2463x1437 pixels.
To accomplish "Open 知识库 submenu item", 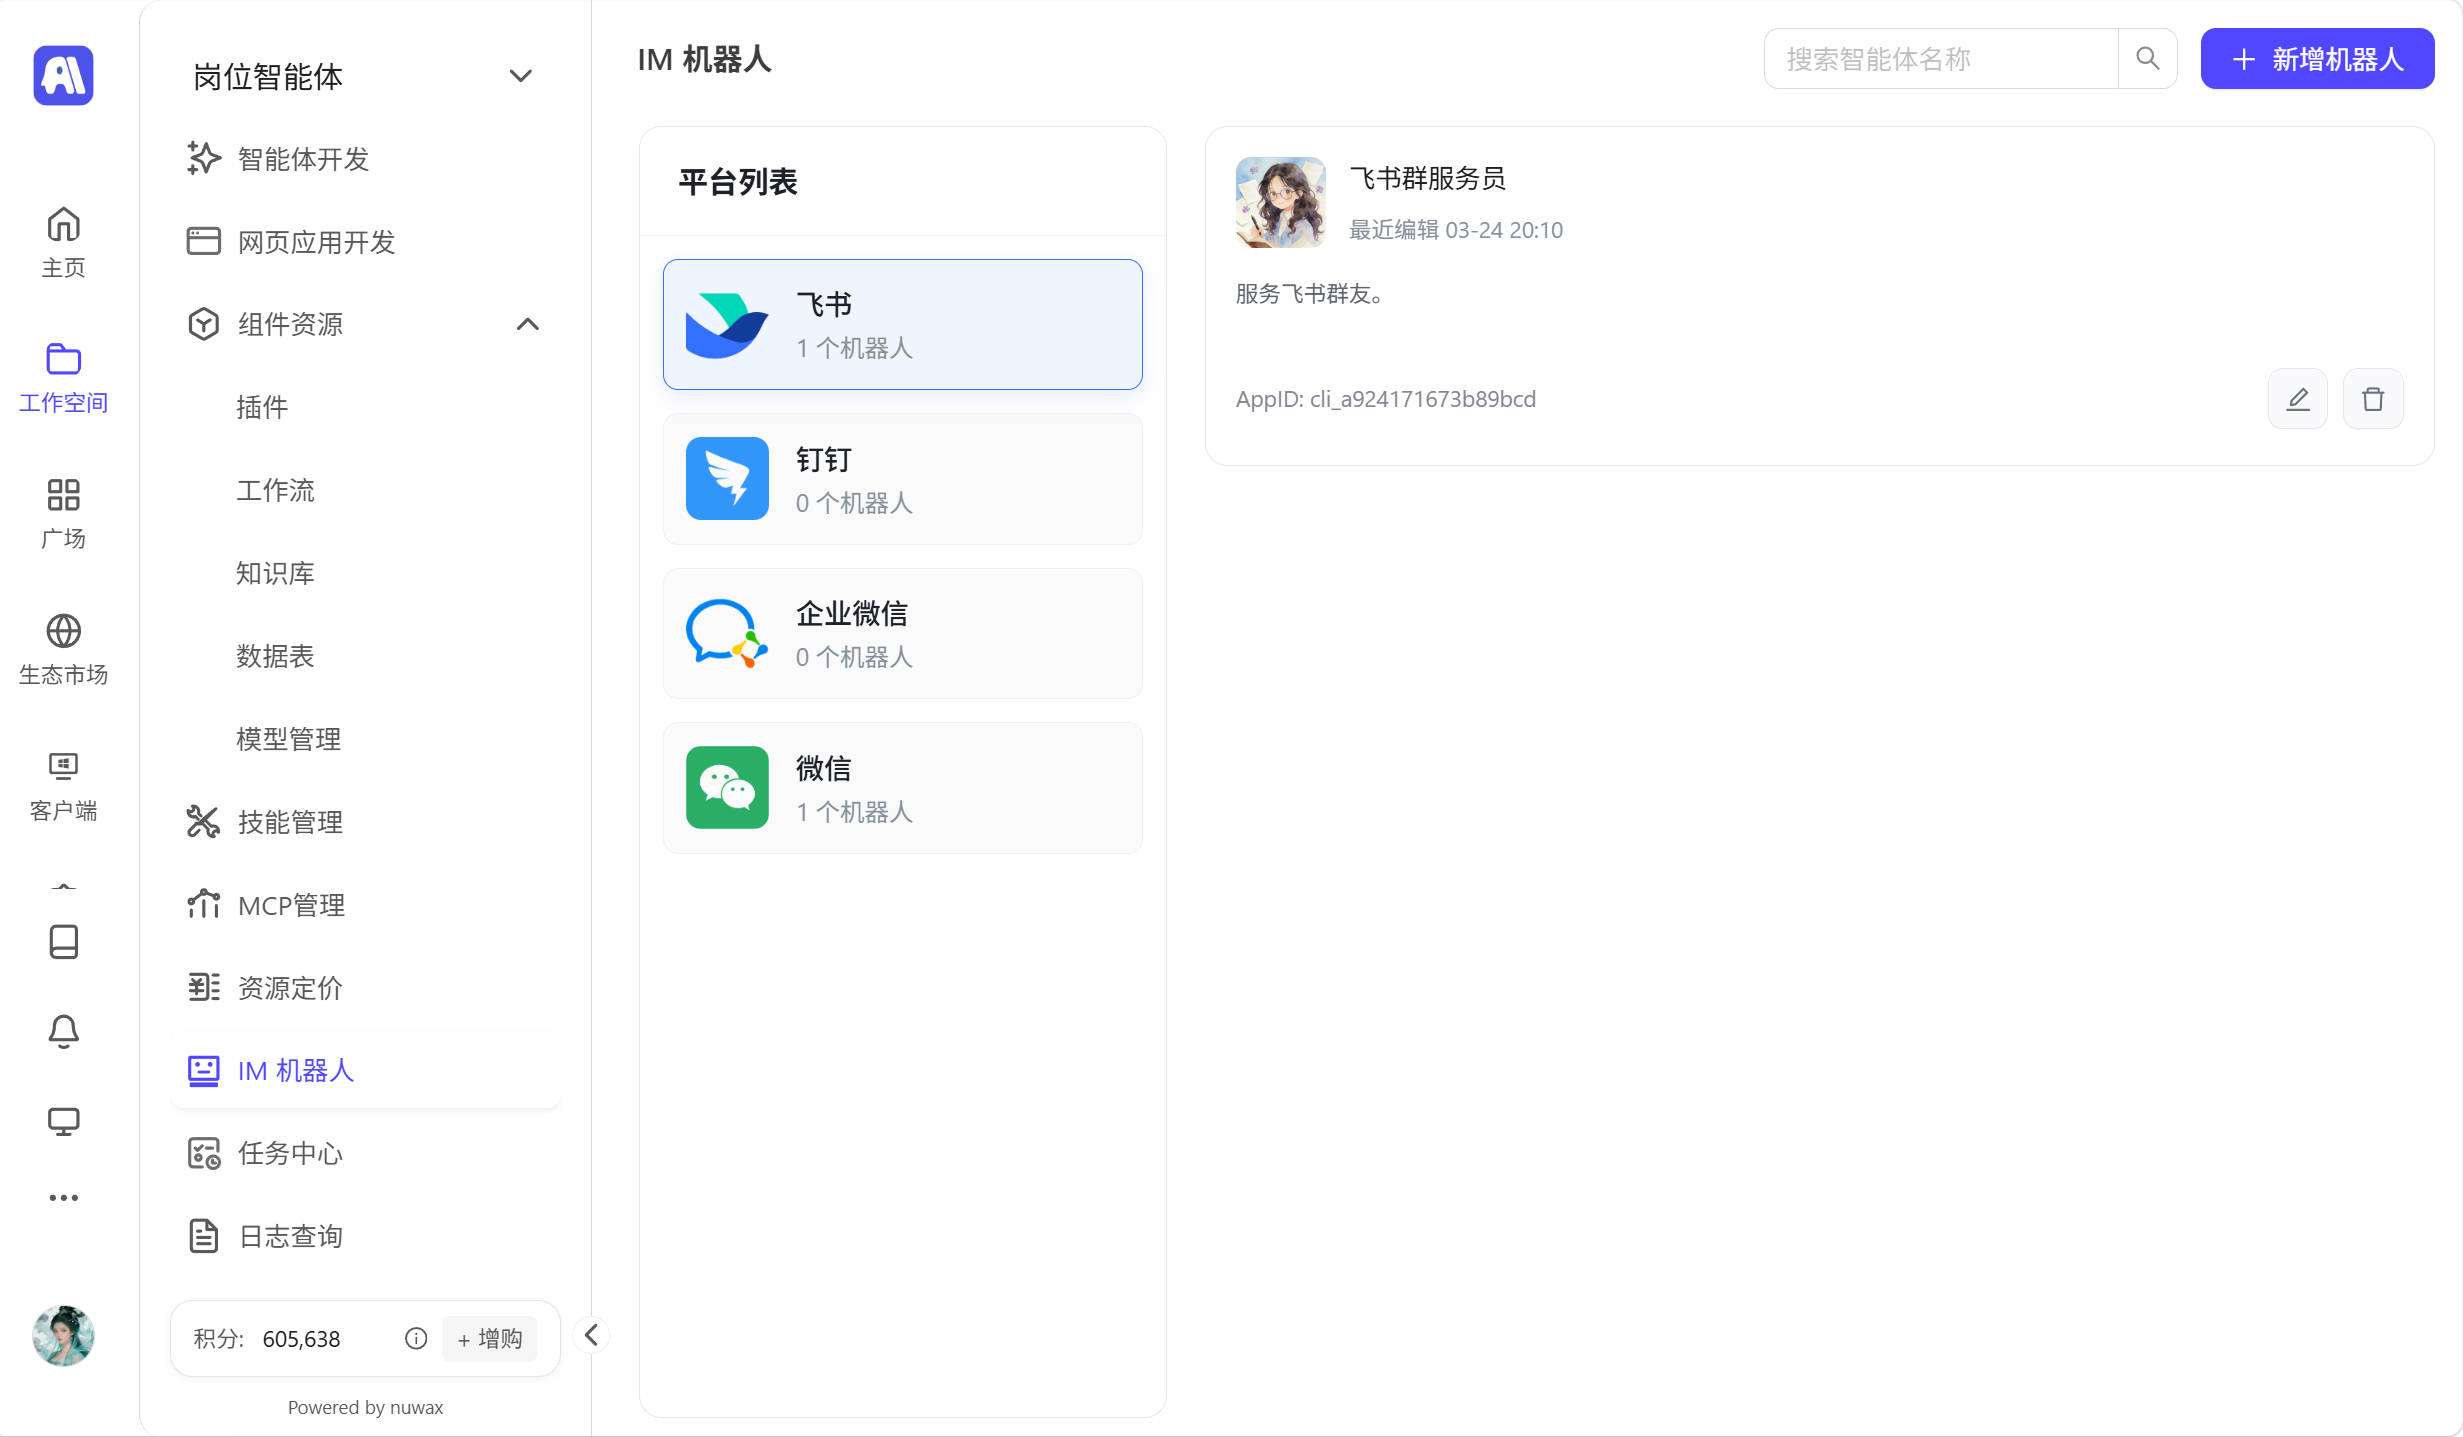I will point(275,573).
